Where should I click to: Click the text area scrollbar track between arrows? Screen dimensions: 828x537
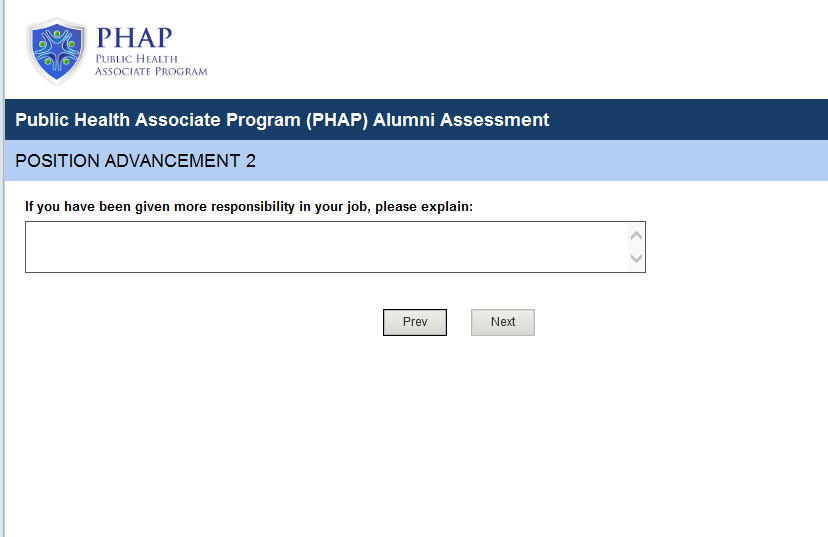tap(637, 246)
